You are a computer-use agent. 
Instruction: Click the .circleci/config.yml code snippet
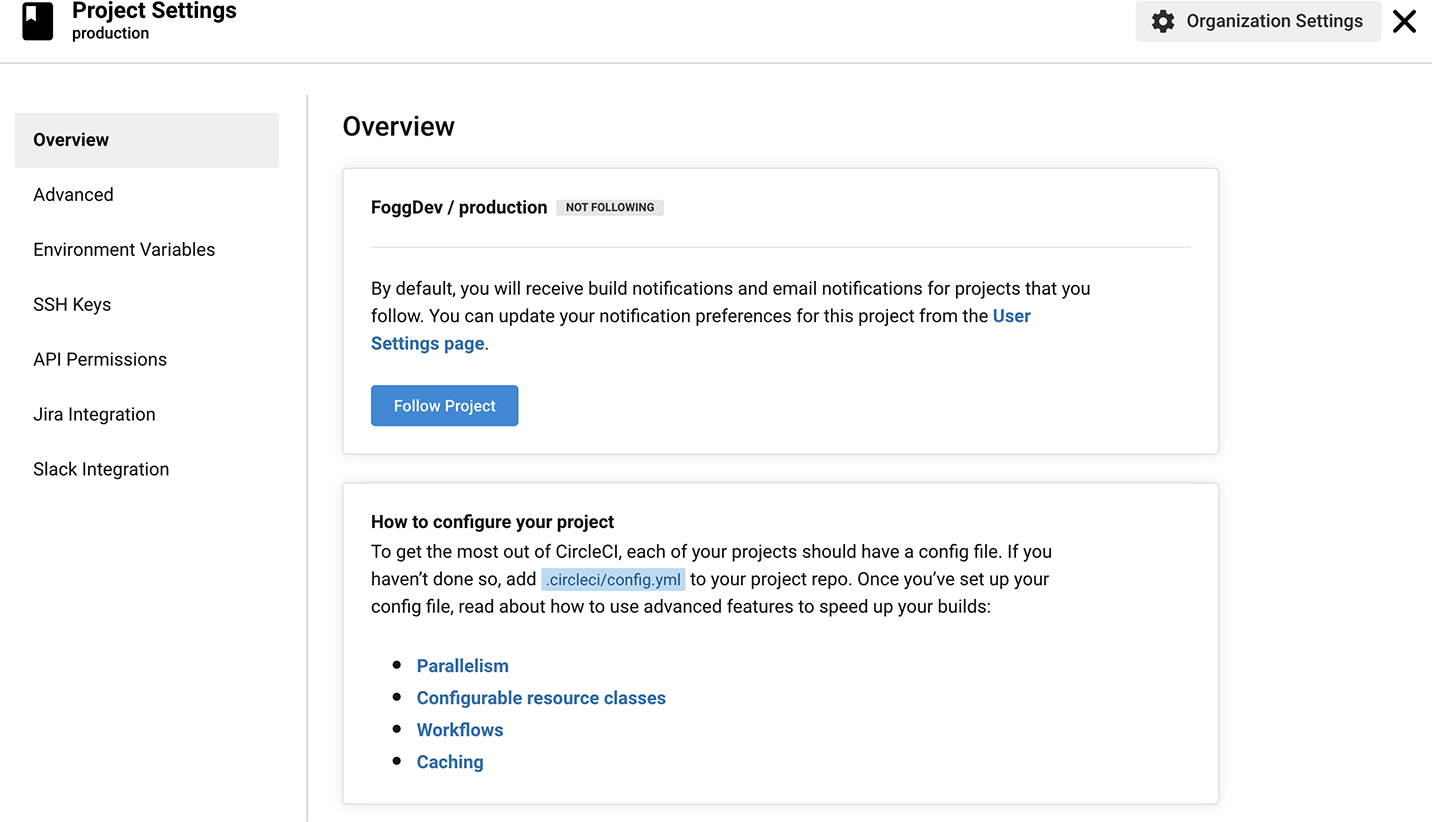[613, 580]
